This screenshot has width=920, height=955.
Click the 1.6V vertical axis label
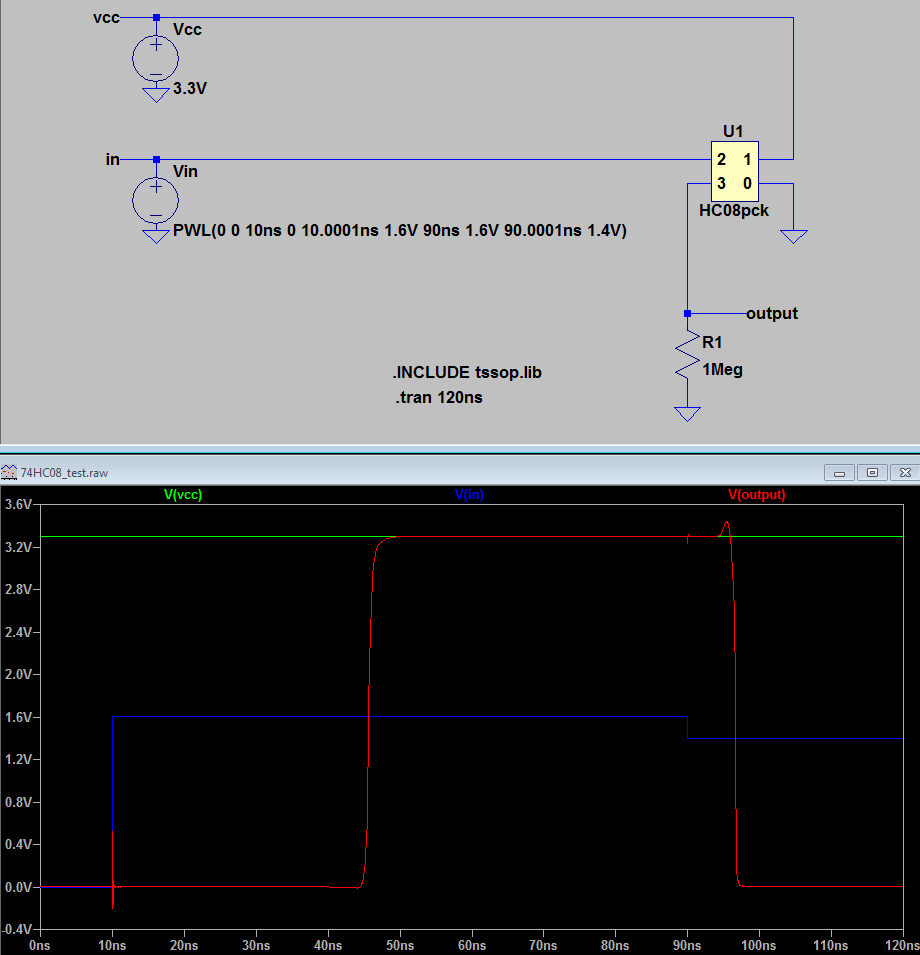pyautogui.click(x=18, y=717)
